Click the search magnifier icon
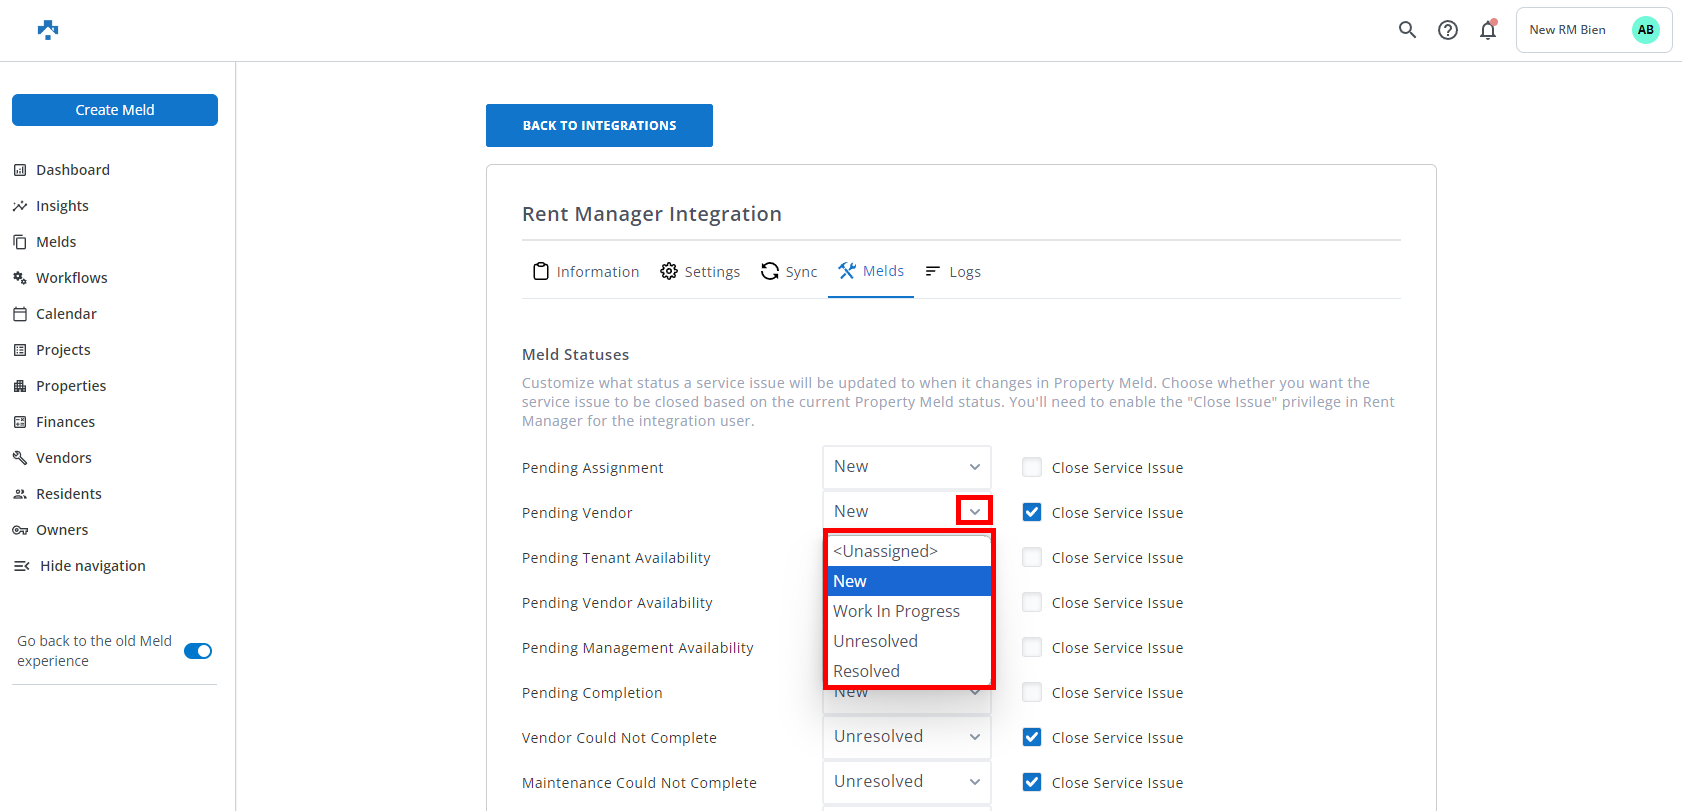This screenshot has height=811, width=1682. tap(1407, 30)
